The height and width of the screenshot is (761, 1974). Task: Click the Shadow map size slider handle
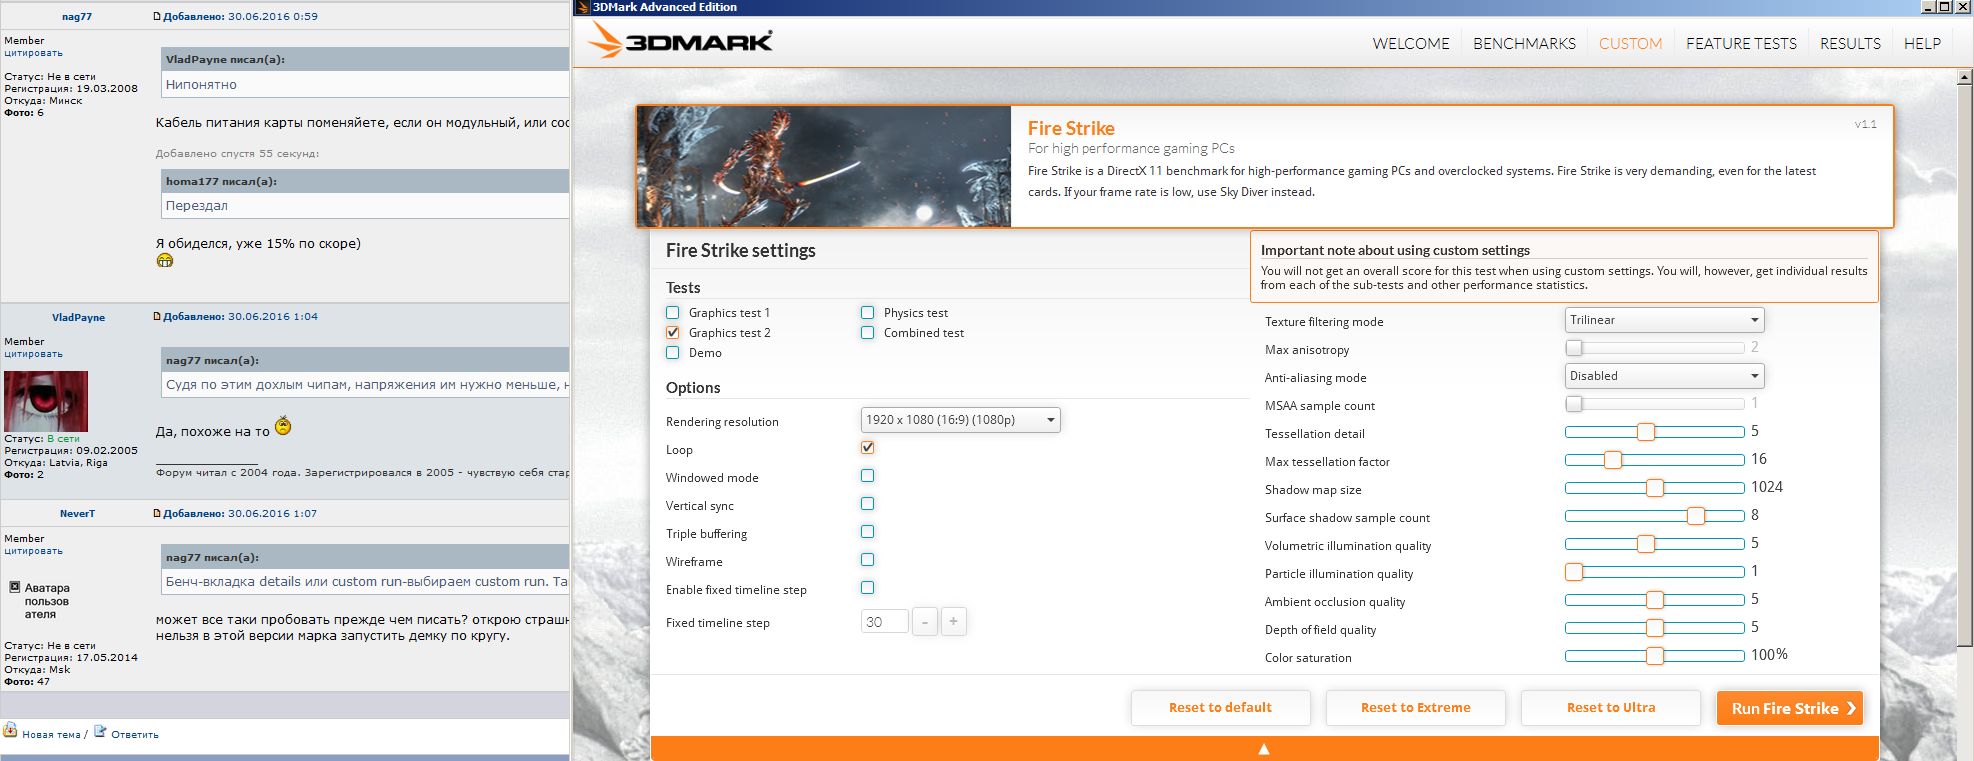click(x=1655, y=488)
